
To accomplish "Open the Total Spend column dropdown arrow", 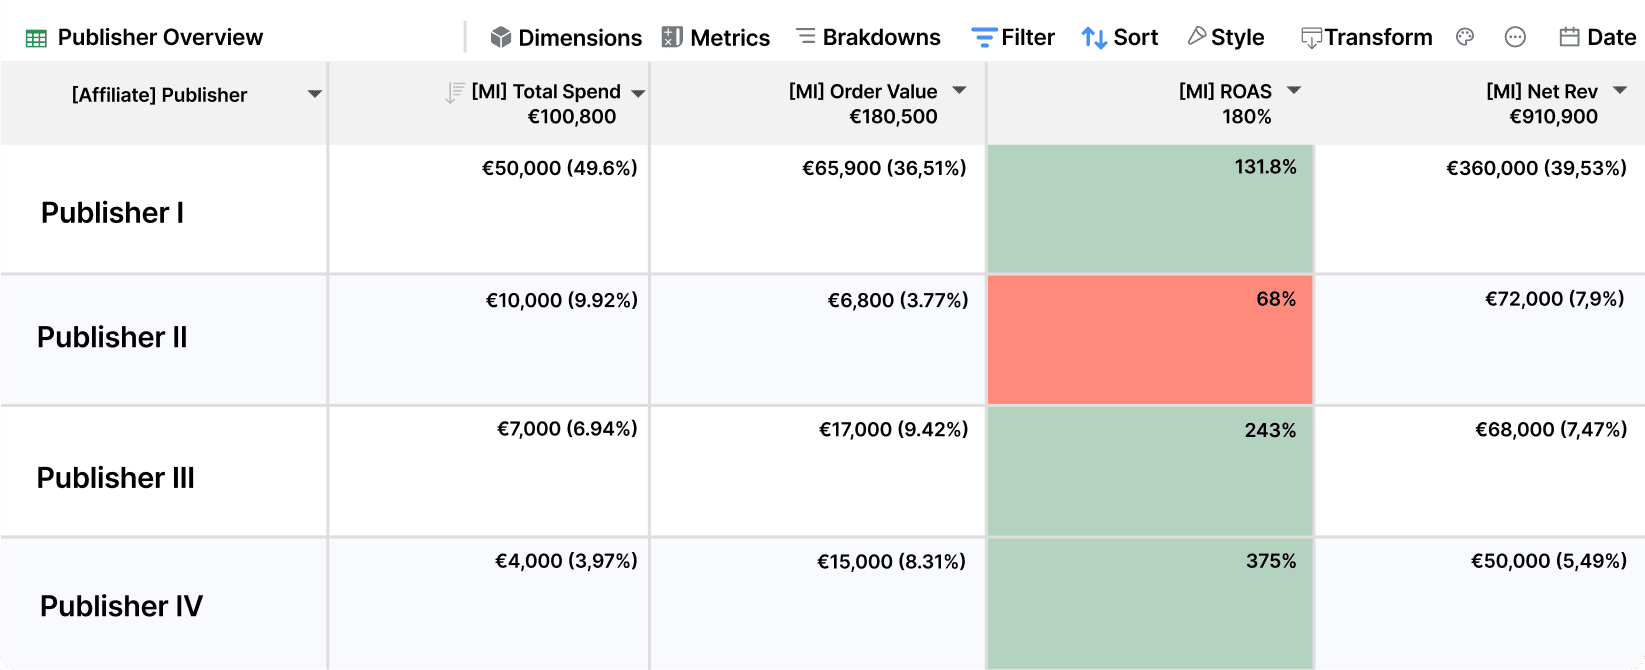I will coord(638,93).
